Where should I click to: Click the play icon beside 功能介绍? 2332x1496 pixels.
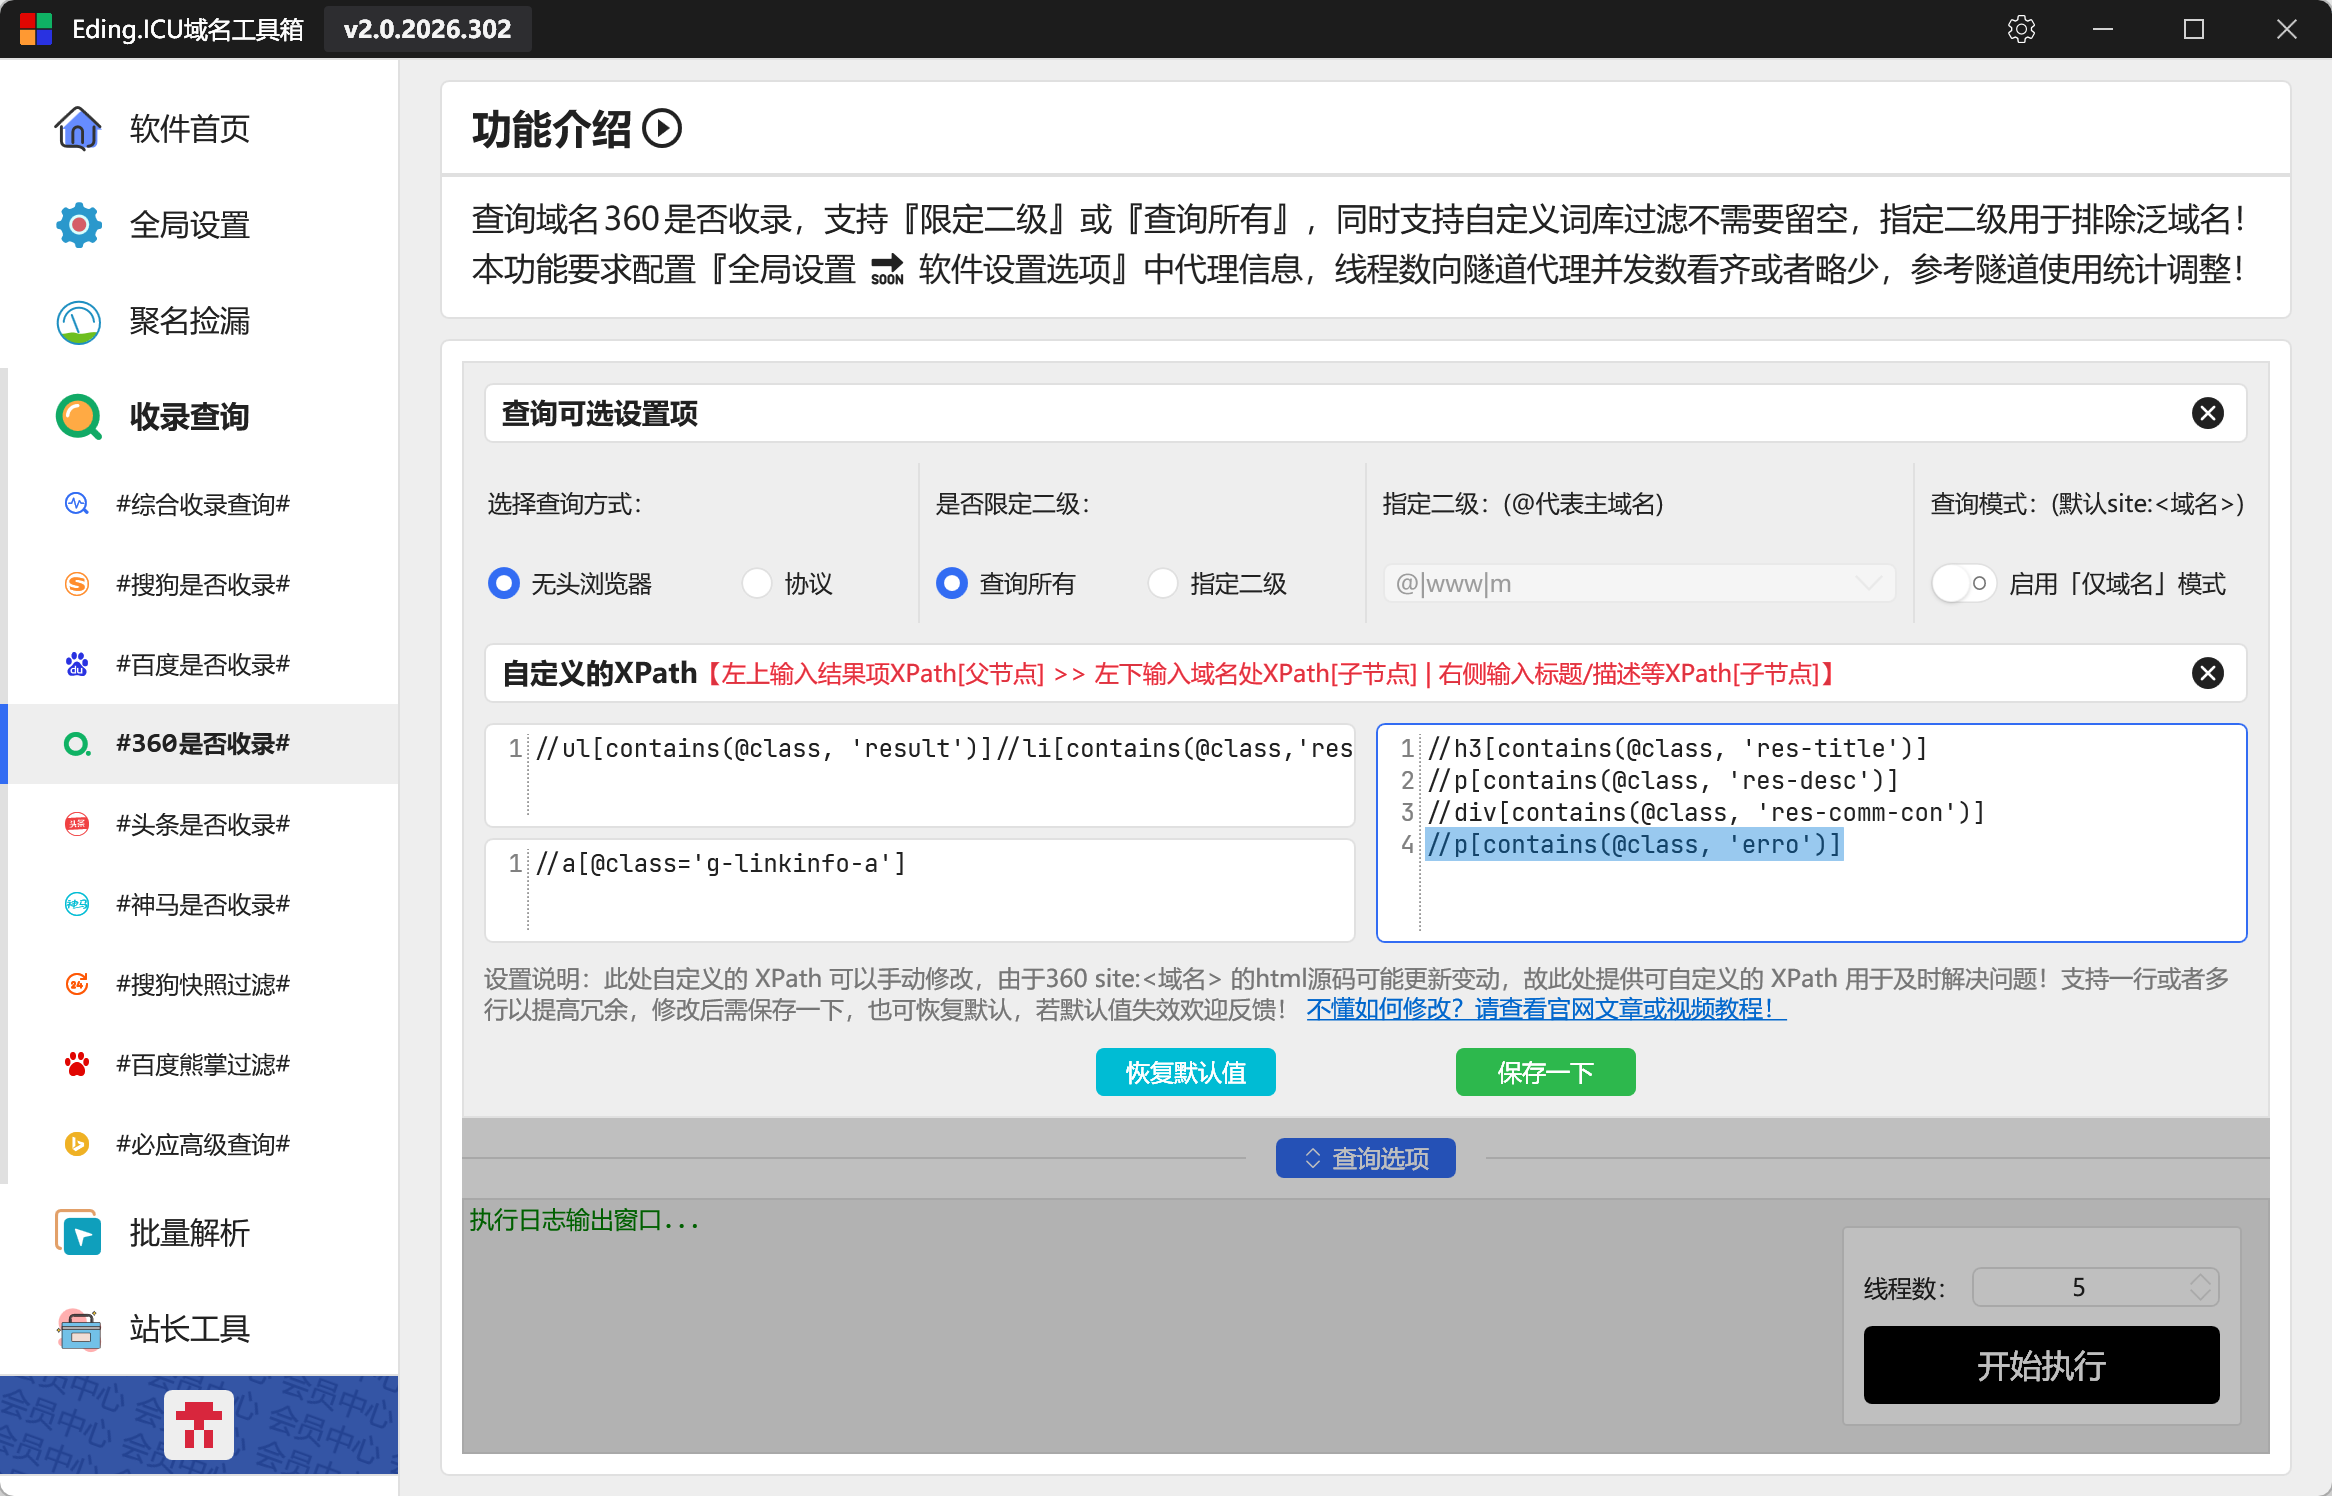click(x=662, y=129)
